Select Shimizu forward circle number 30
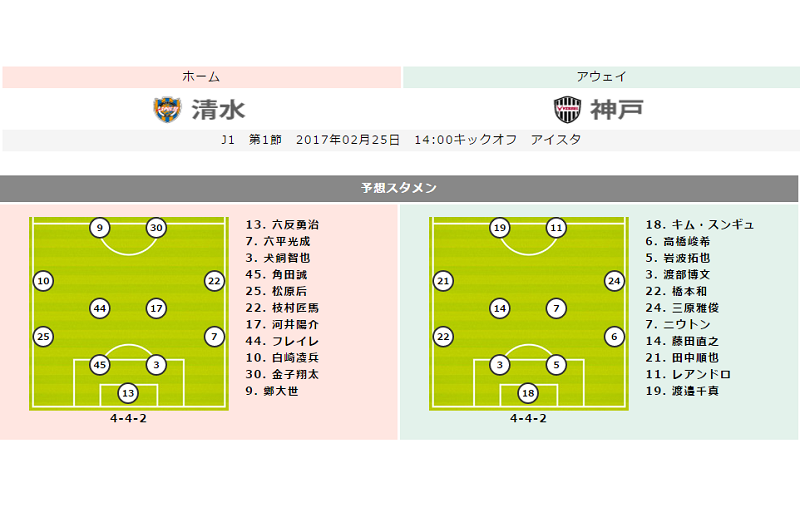800x532 pixels. tap(156, 227)
